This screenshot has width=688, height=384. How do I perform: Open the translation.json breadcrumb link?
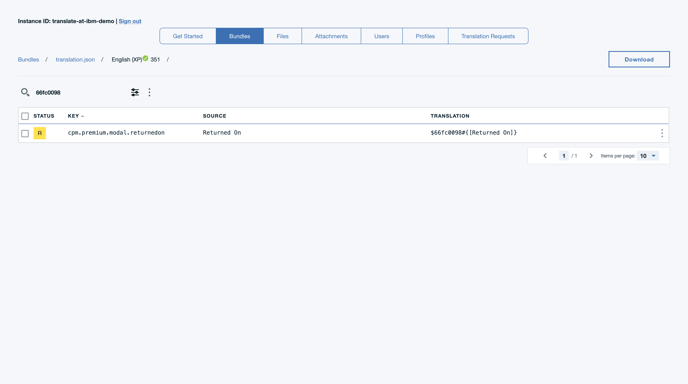pyautogui.click(x=75, y=59)
